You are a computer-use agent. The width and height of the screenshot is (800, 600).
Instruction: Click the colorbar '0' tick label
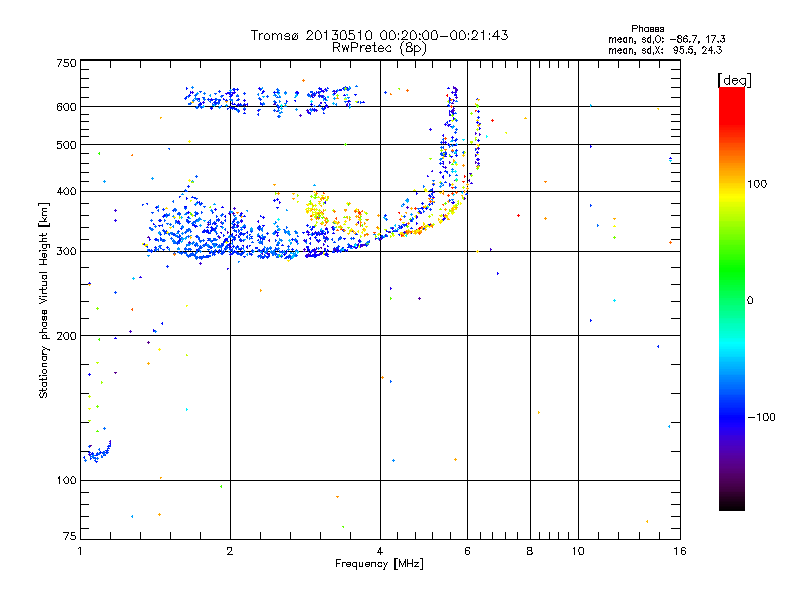(x=750, y=301)
